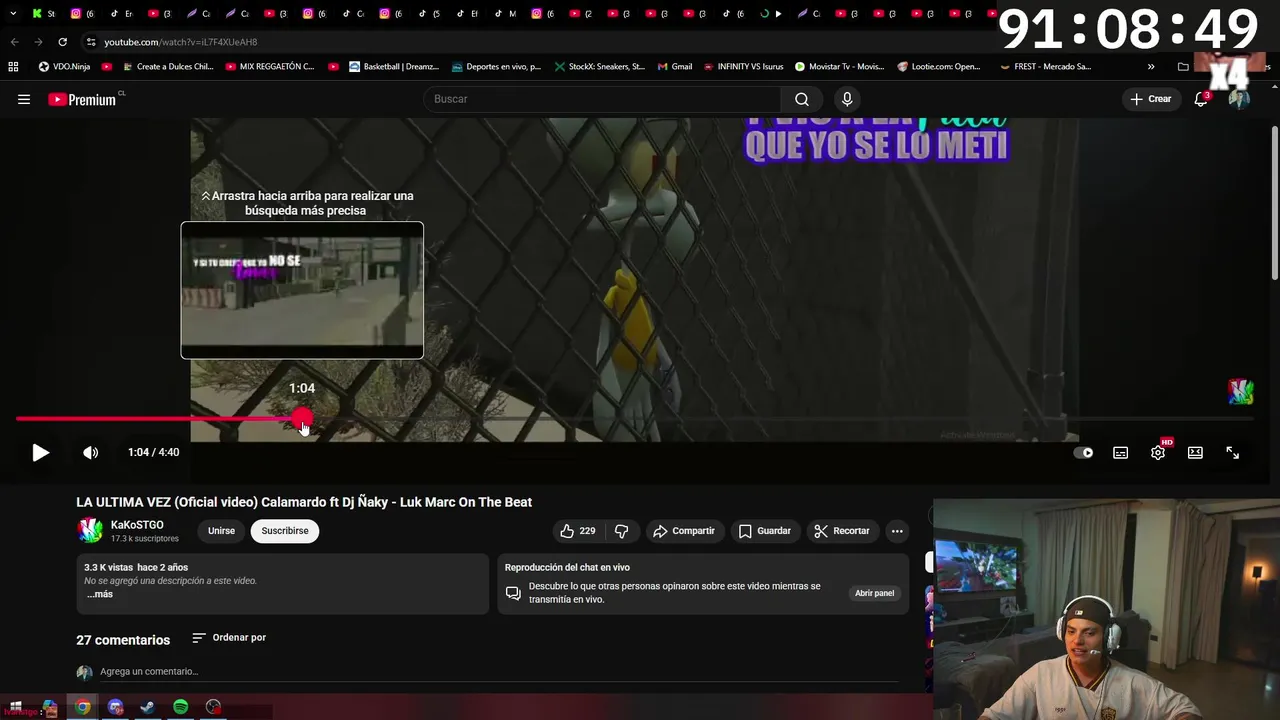Share the video with Compartir
Screen dimensions: 1280x720
point(684,531)
